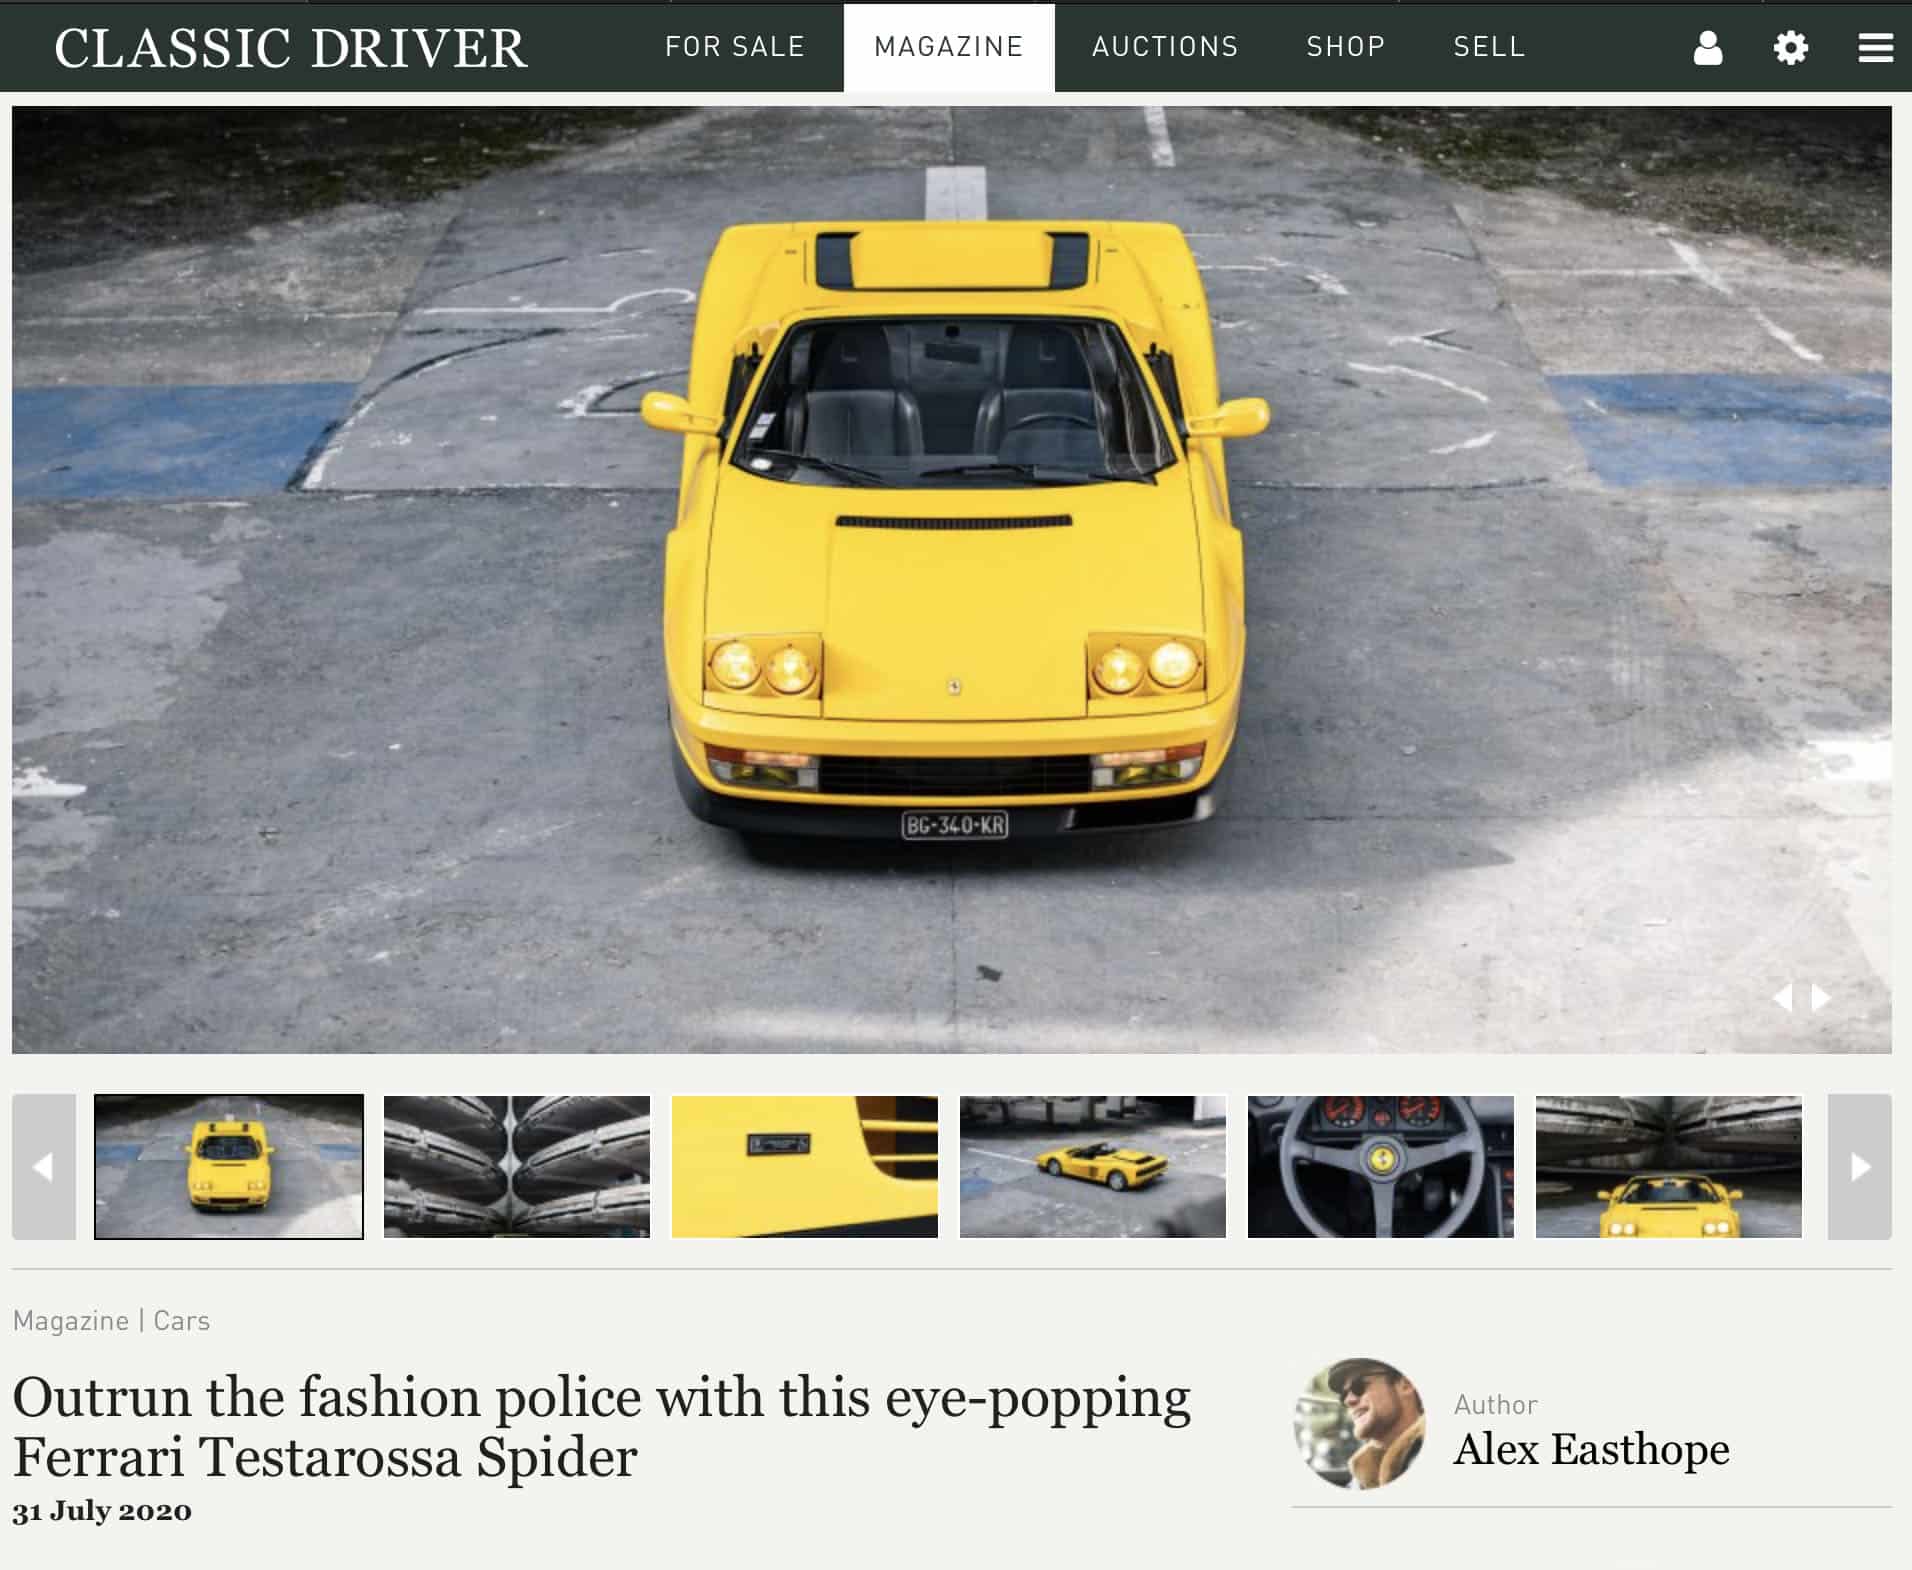This screenshot has height=1570, width=1912.
Task: Go to Classic Driver home logo
Action: click(291, 48)
